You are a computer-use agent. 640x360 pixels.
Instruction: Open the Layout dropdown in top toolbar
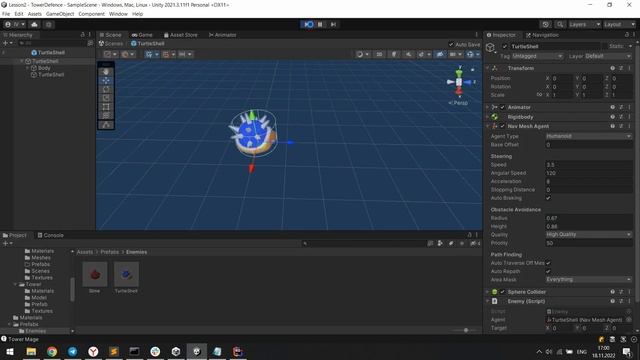click(x=619, y=24)
